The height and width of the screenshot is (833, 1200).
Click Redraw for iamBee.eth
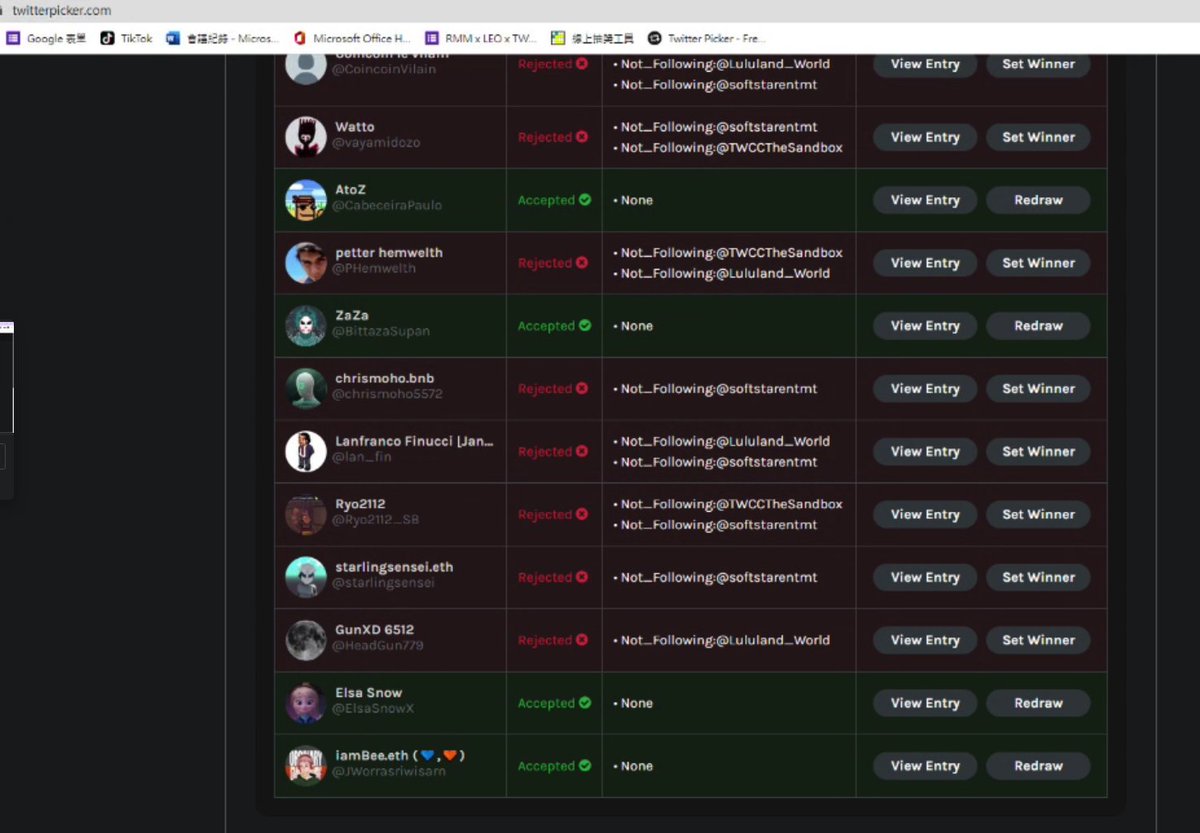click(x=1038, y=766)
